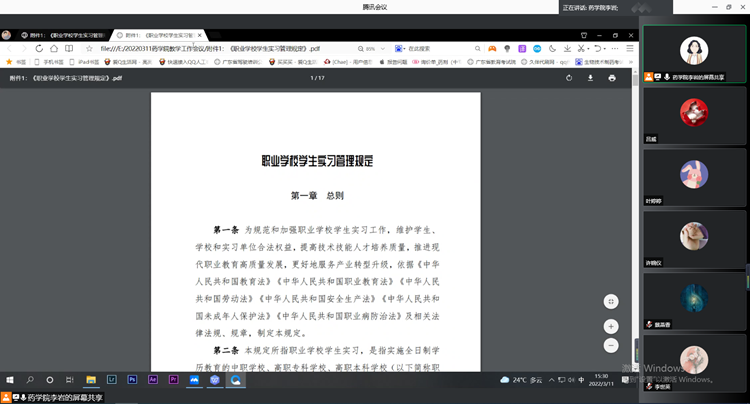This screenshot has height=404, width=750.
Task: Launch Premiere Pro from taskbar
Action: point(174,380)
